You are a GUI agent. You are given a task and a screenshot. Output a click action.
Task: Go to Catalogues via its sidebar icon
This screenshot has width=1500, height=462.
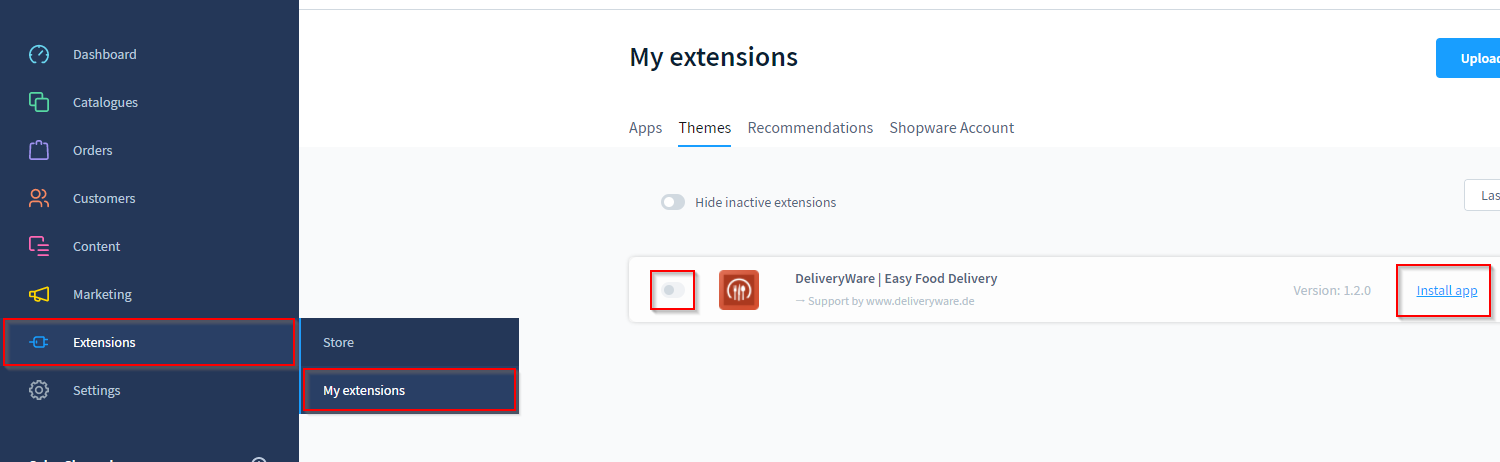click(39, 102)
